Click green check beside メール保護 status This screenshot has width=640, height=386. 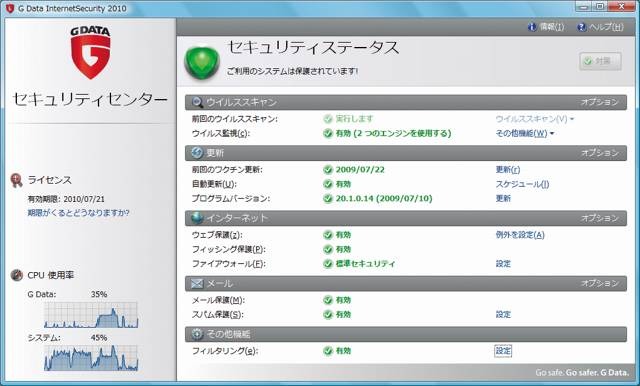tap(328, 300)
